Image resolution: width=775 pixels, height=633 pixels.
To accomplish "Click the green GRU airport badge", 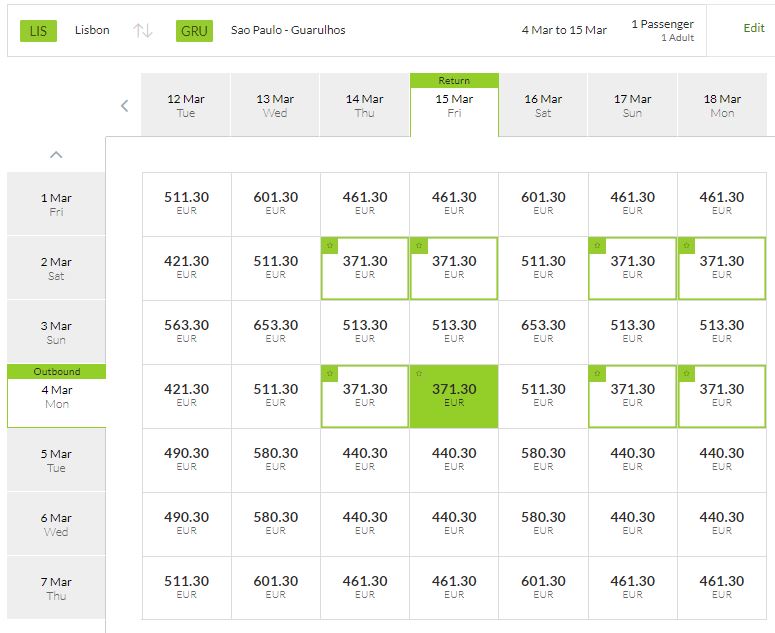I will [x=194, y=31].
